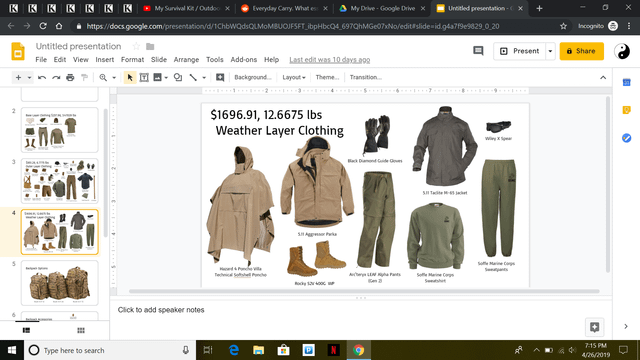Open the Help menu
640x360 pixels.
(271, 60)
